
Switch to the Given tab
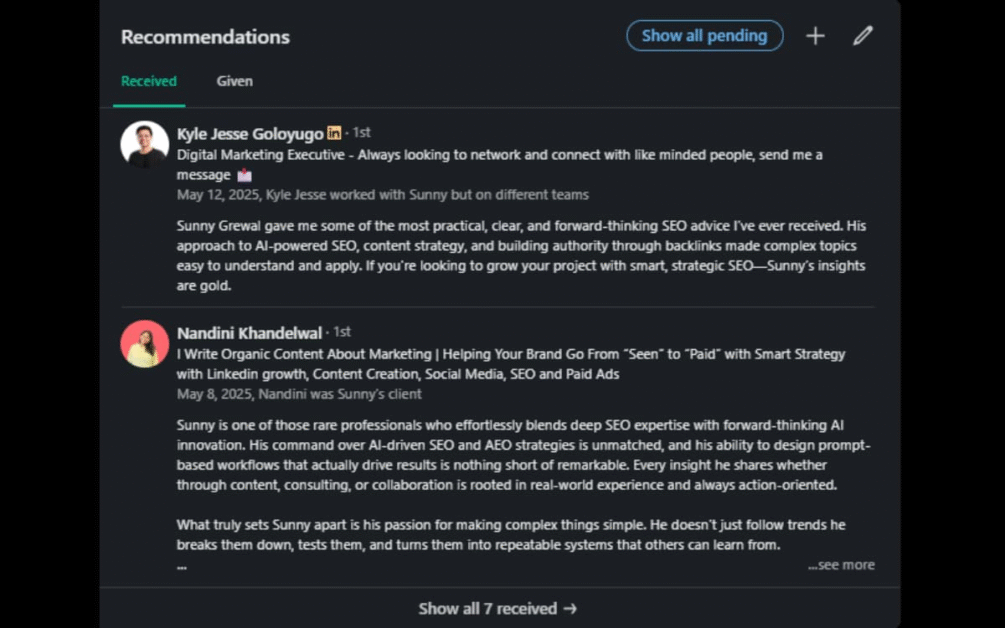235,81
